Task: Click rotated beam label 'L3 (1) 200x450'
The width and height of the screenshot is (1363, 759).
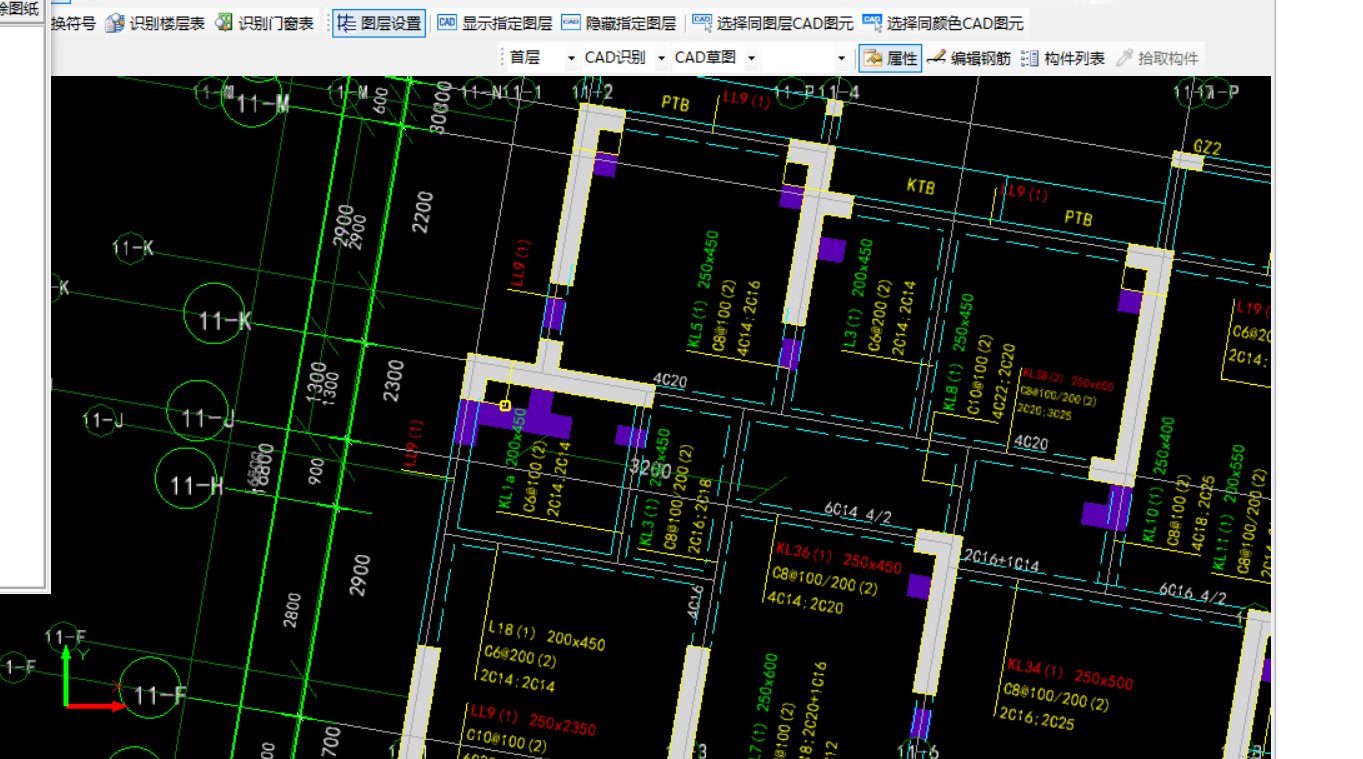Action: pos(859,295)
